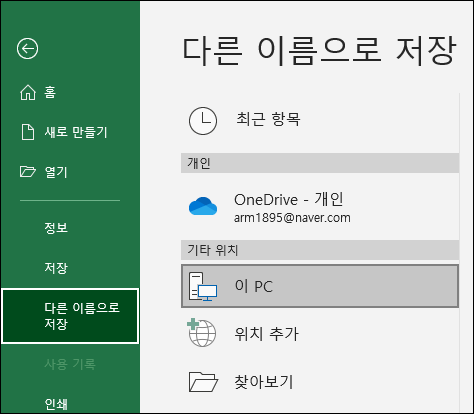The width and height of the screenshot is (474, 414).
Task: Click the 다른 이름으로 저장 page title
Action: 319,51
